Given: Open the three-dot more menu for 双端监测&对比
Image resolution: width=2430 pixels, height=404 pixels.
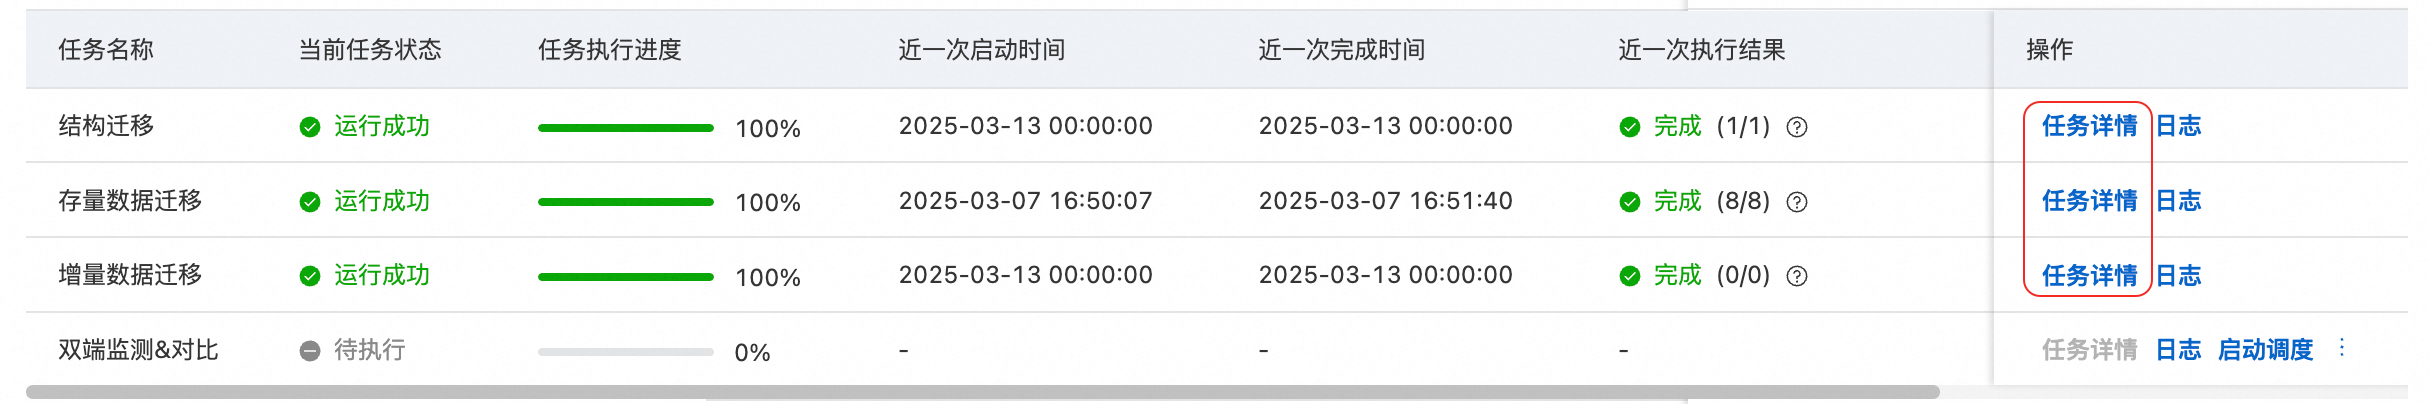Looking at the screenshot, I should (2342, 348).
